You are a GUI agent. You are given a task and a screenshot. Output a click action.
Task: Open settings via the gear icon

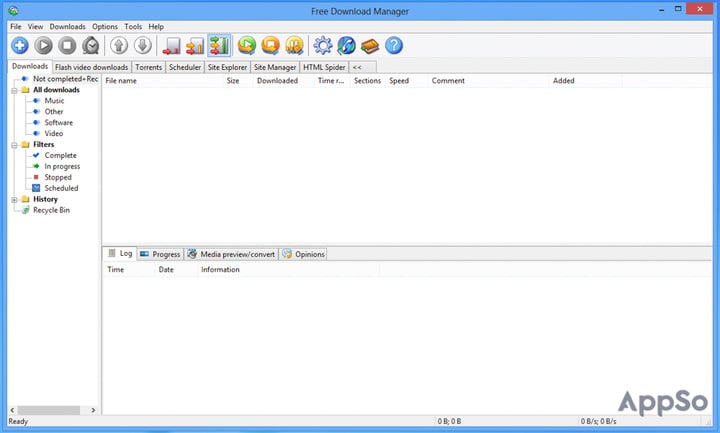pos(322,45)
